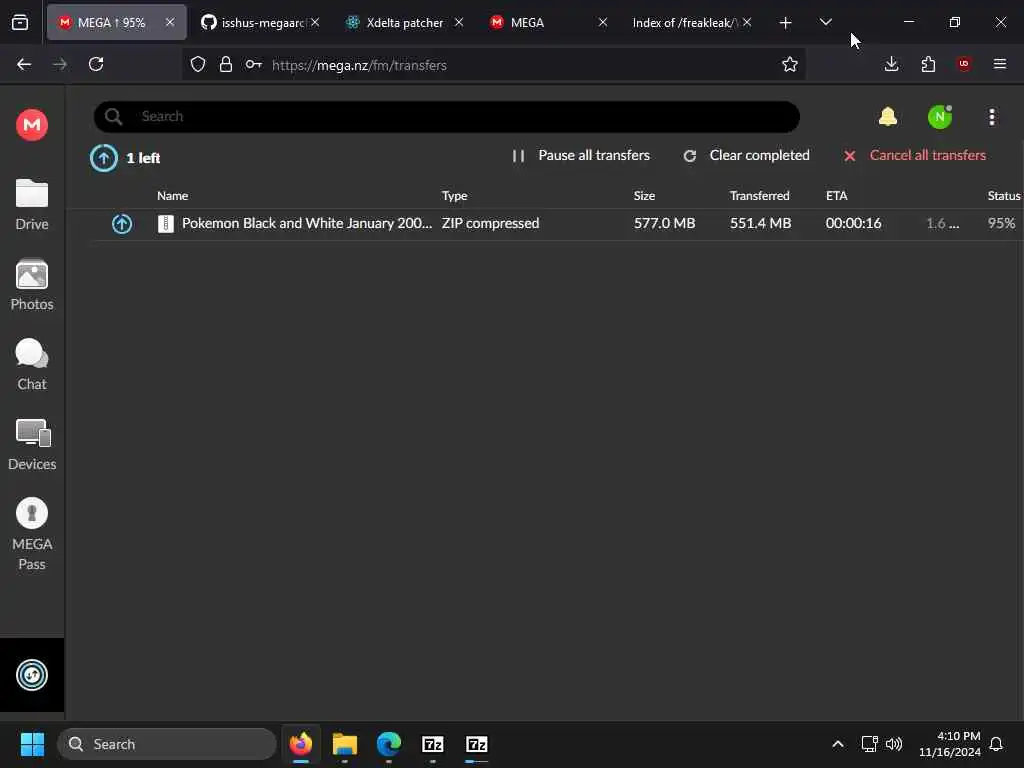Open the Windows Start menu

32,744
